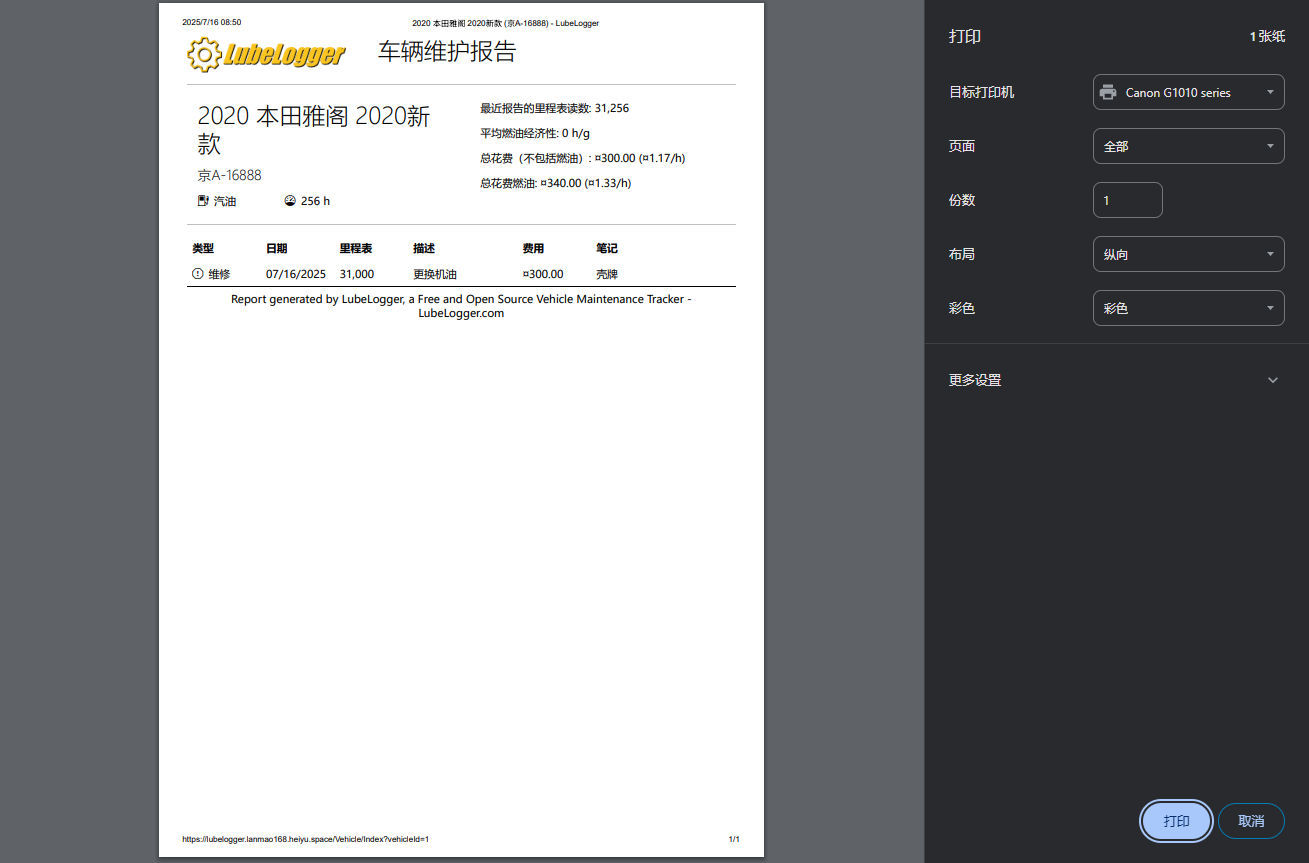Screen dimensions: 1309x863
Task: Click the maintenance alert icon beside 维修
Action: (197, 274)
